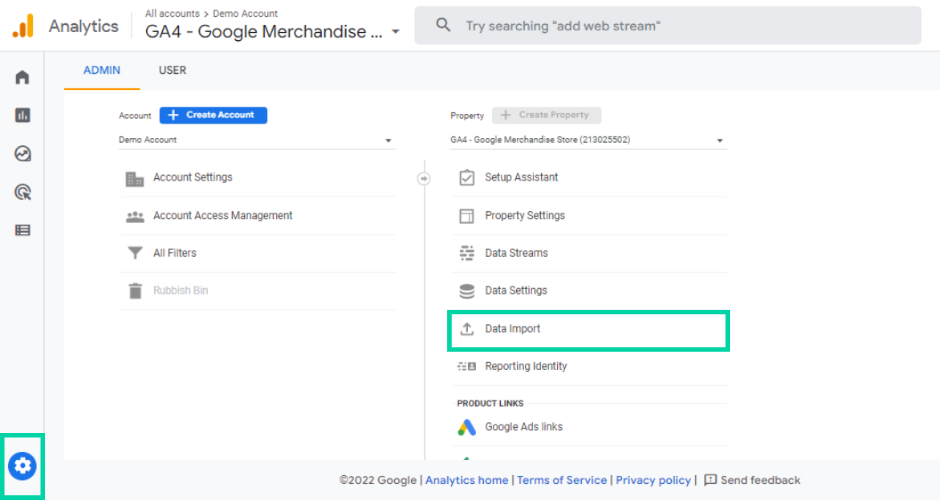The image size is (940, 500).
Task: Open Configure icon in sidebar
Action: click(22, 229)
